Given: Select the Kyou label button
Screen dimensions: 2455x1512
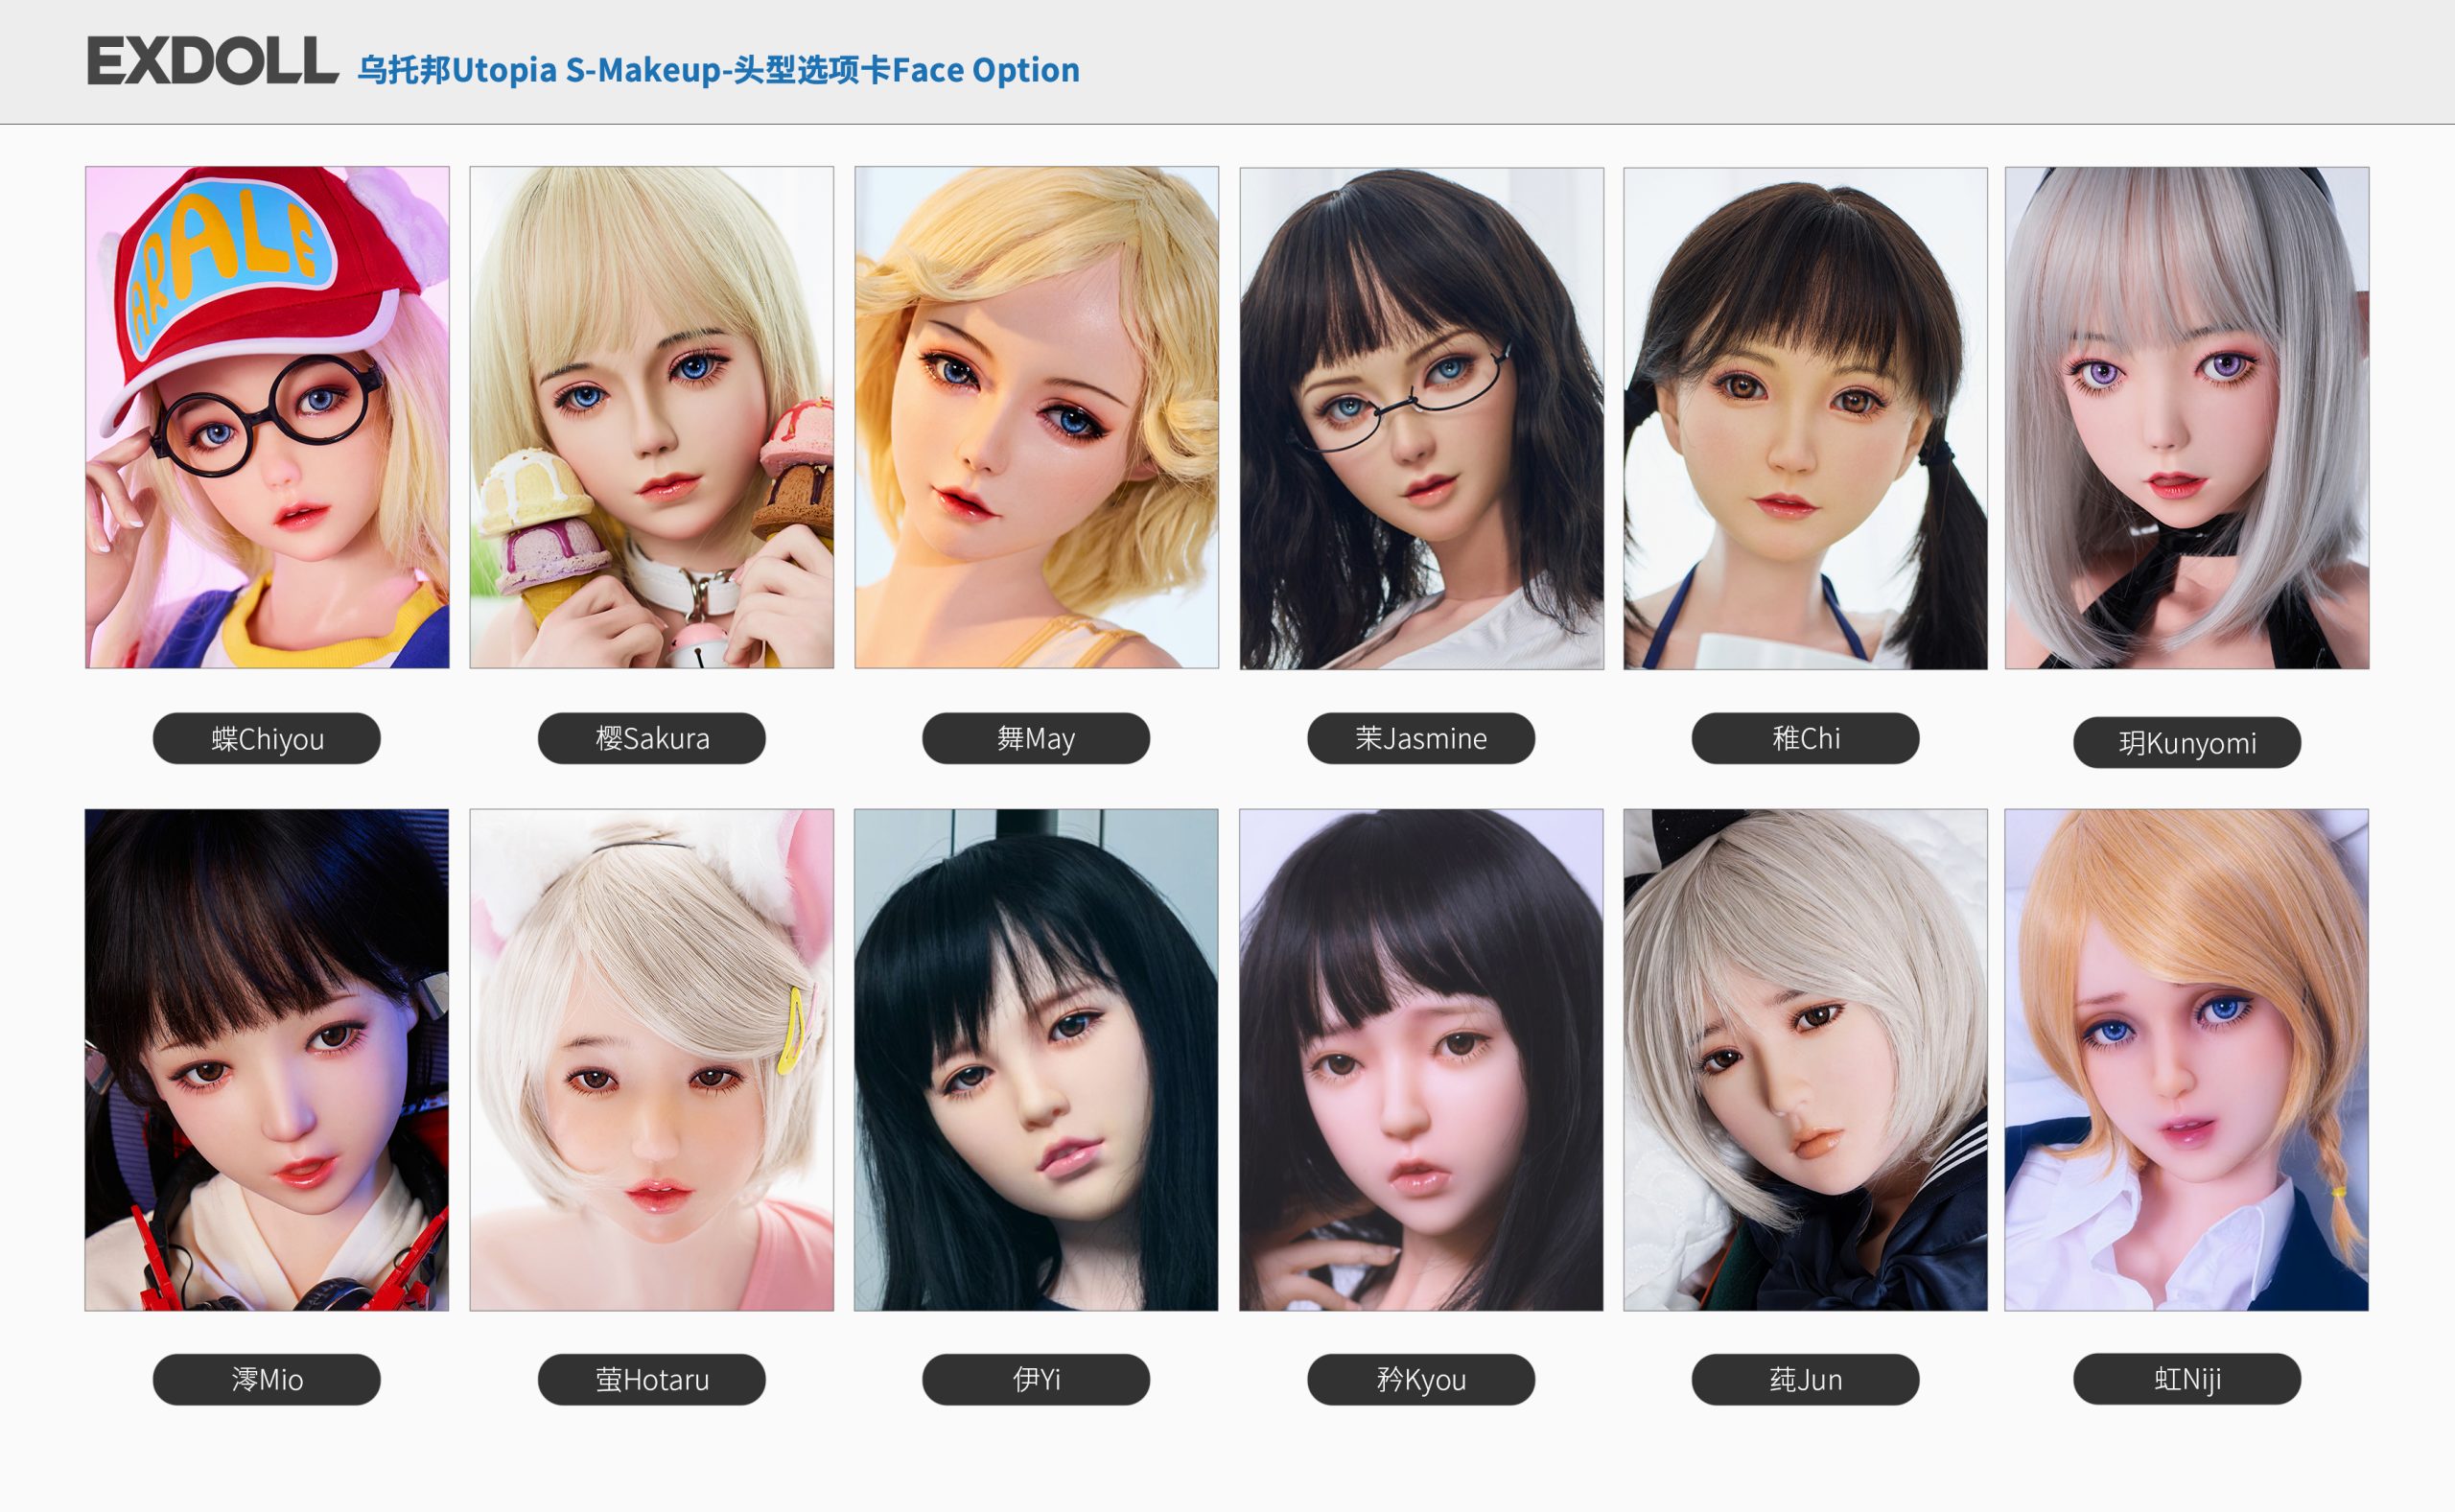Looking at the screenshot, I should 1420,1379.
